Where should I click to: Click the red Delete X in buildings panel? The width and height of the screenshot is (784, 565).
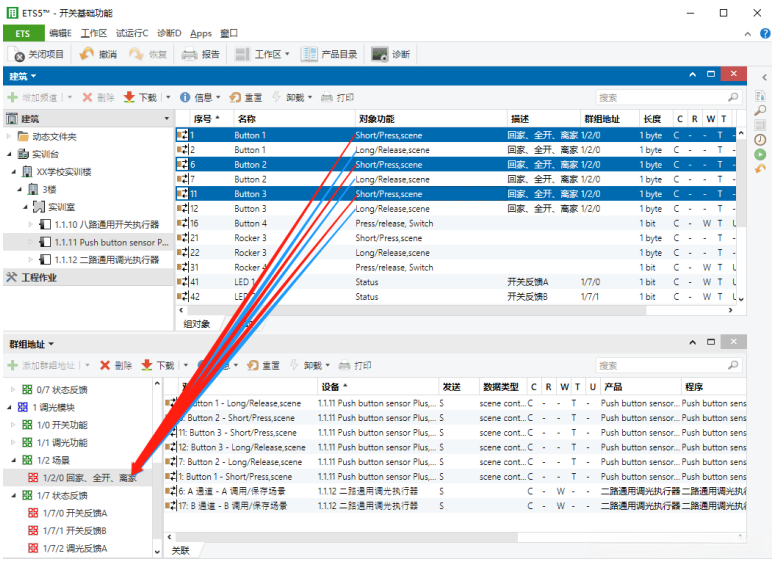(88, 98)
